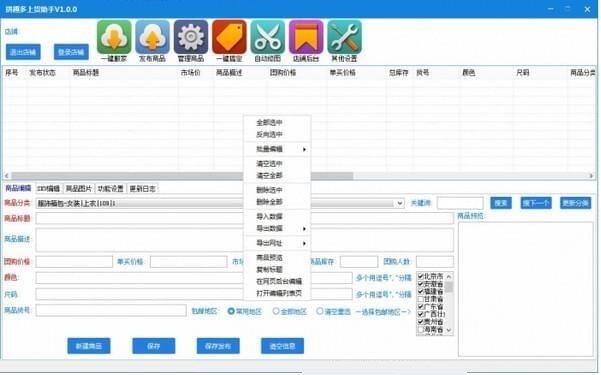The image size is (601, 375).
Task: Open the 管理商品 gear icon
Action: pyautogui.click(x=191, y=37)
